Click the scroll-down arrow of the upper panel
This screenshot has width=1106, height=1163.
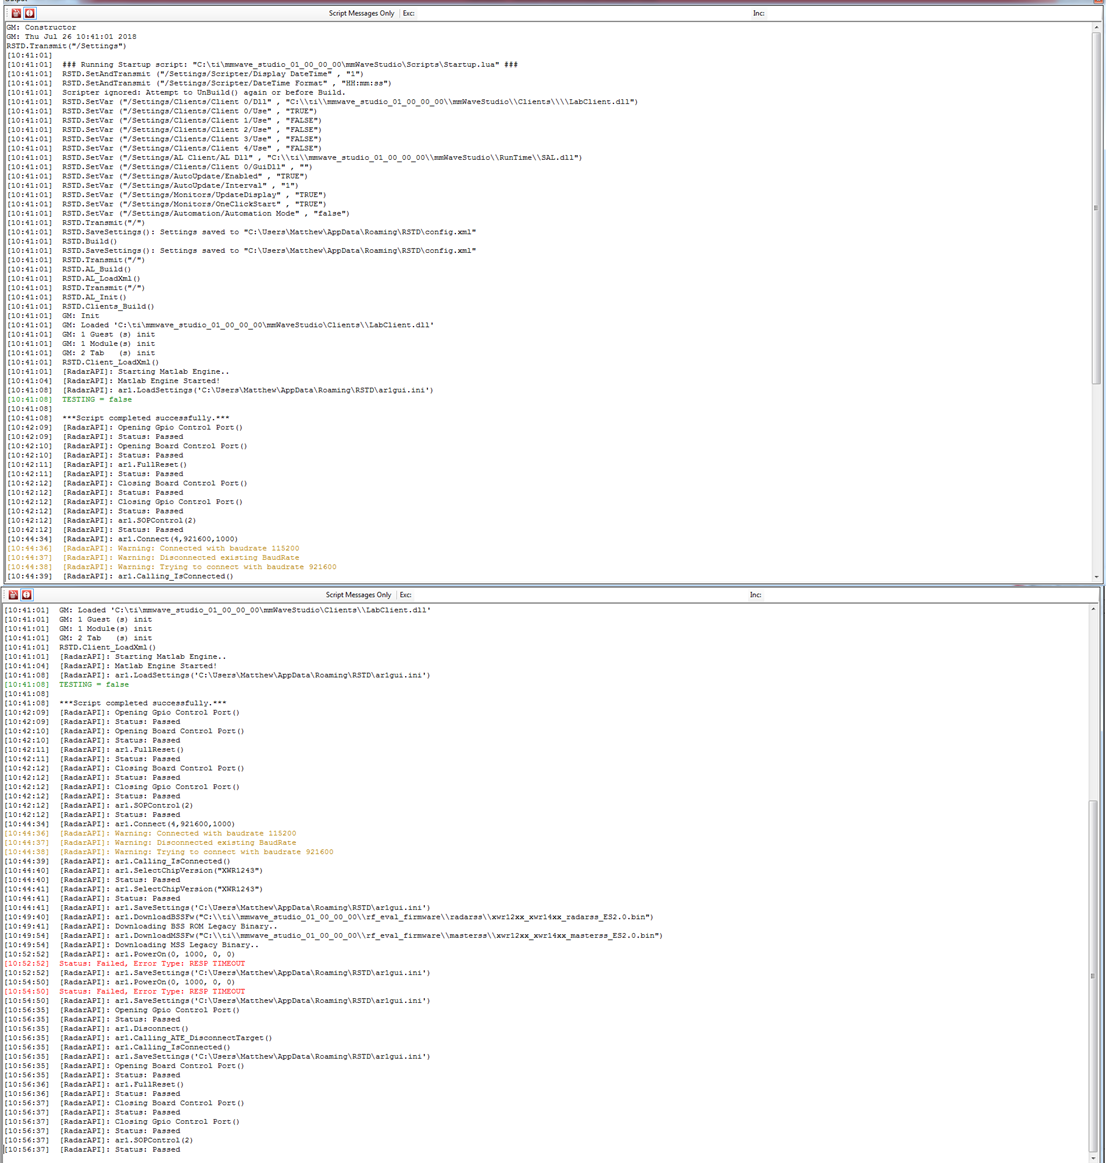pos(1096,576)
